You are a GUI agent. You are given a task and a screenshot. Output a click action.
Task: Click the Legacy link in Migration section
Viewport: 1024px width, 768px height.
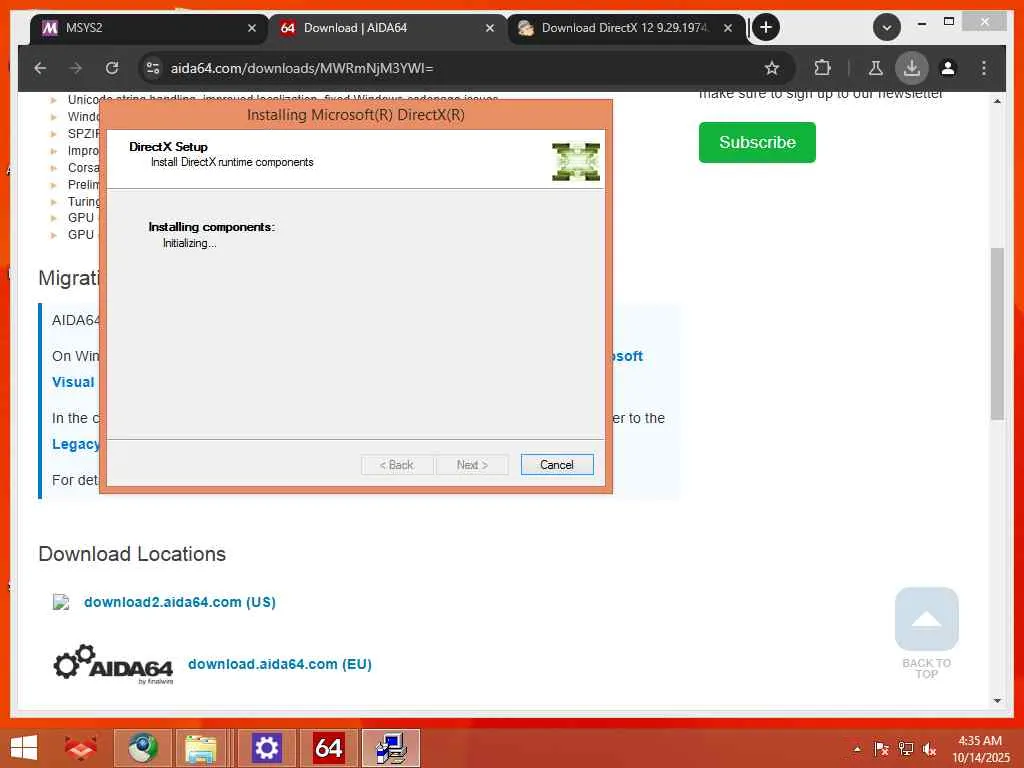[76, 444]
